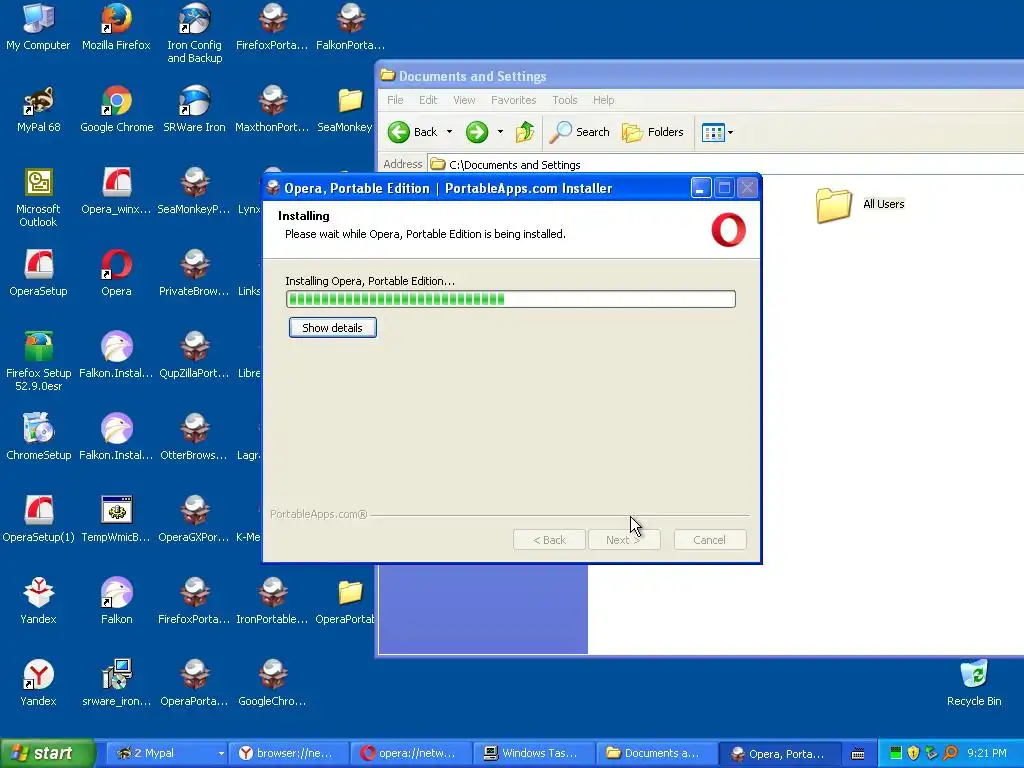Open the Help menu in Explorer
The image size is (1024, 768).
[603, 100]
